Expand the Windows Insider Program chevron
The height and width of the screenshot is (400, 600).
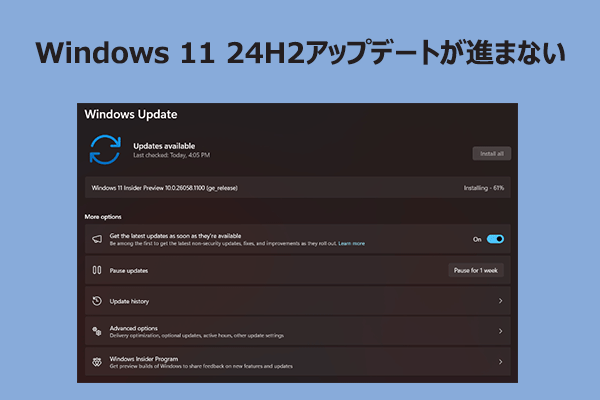pos(500,362)
